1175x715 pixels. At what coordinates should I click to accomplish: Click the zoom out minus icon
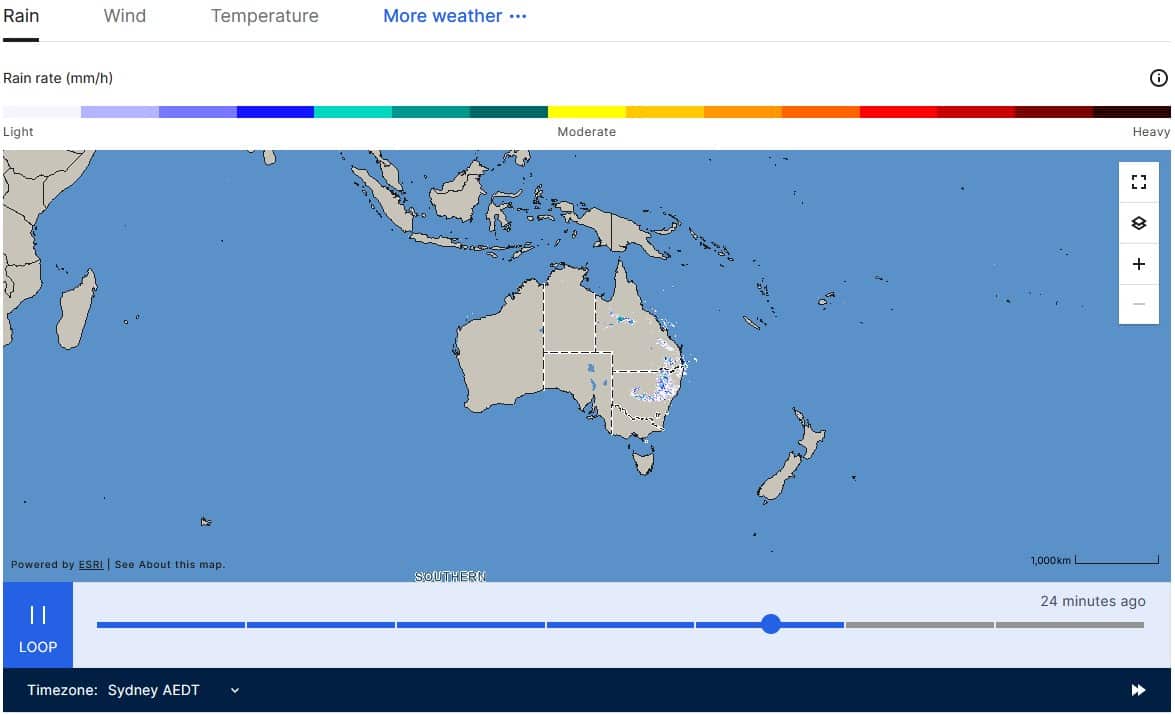(1138, 304)
